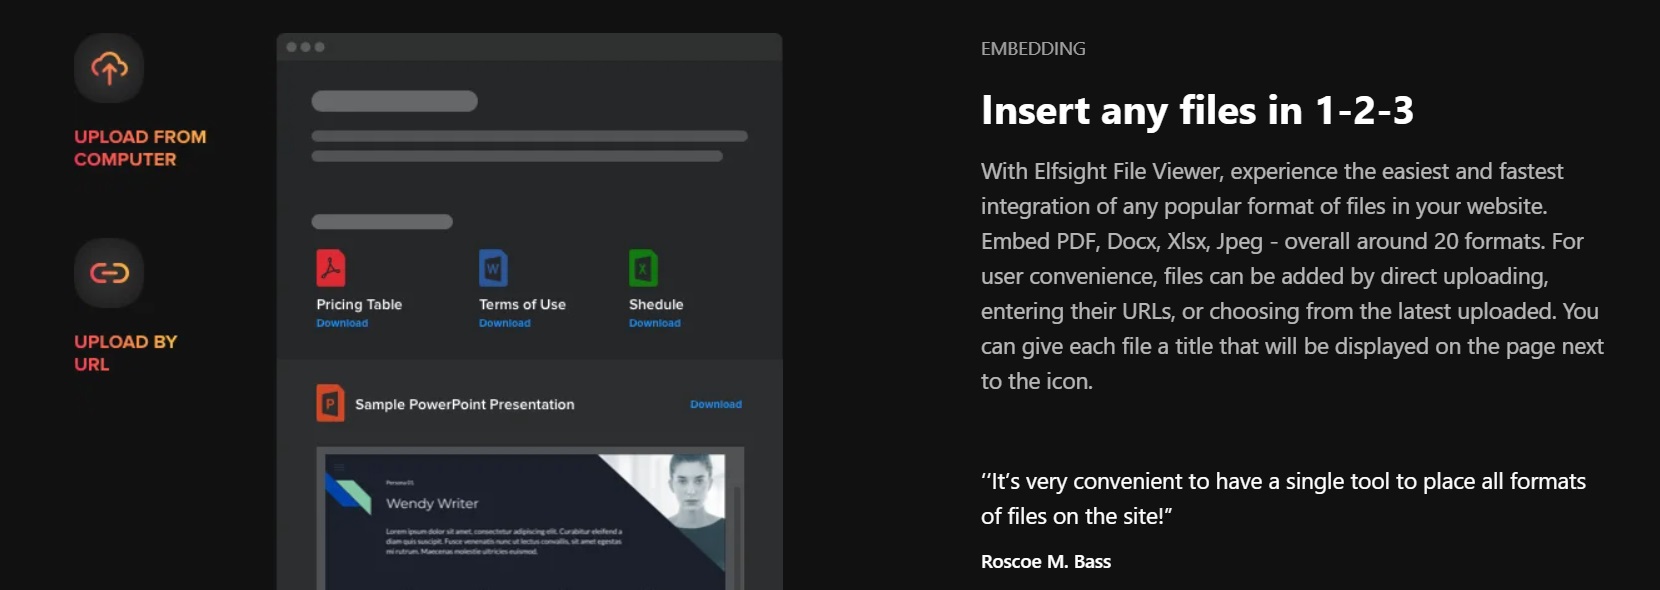Click the PowerPoint presentation file icon
Screen dimensions: 1660x590
[330, 403]
